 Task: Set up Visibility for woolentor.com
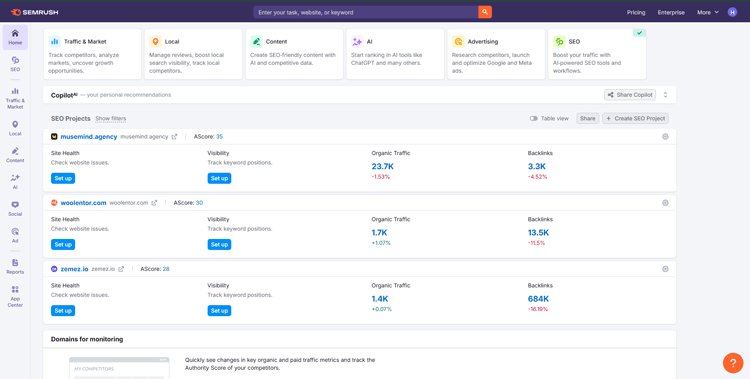pyautogui.click(x=219, y=245)
